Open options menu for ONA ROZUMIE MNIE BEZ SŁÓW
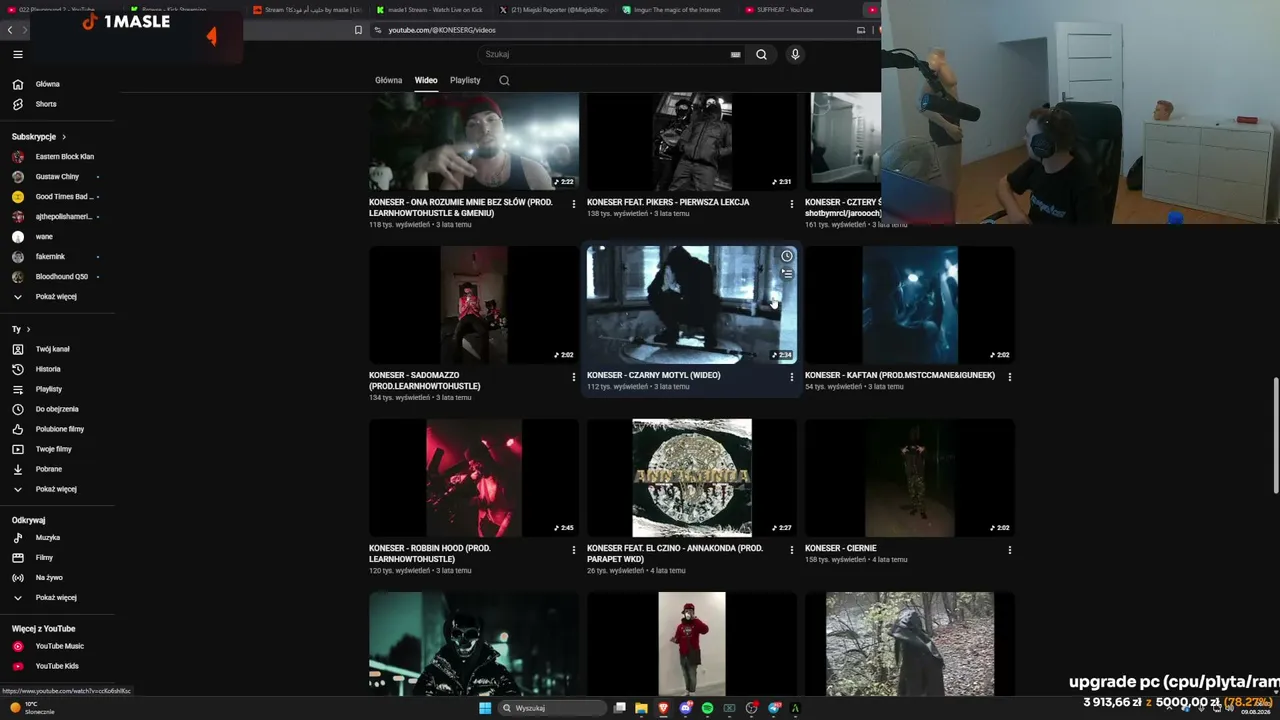The width and height of the screenshot is (1280, 720). point(574,204)
